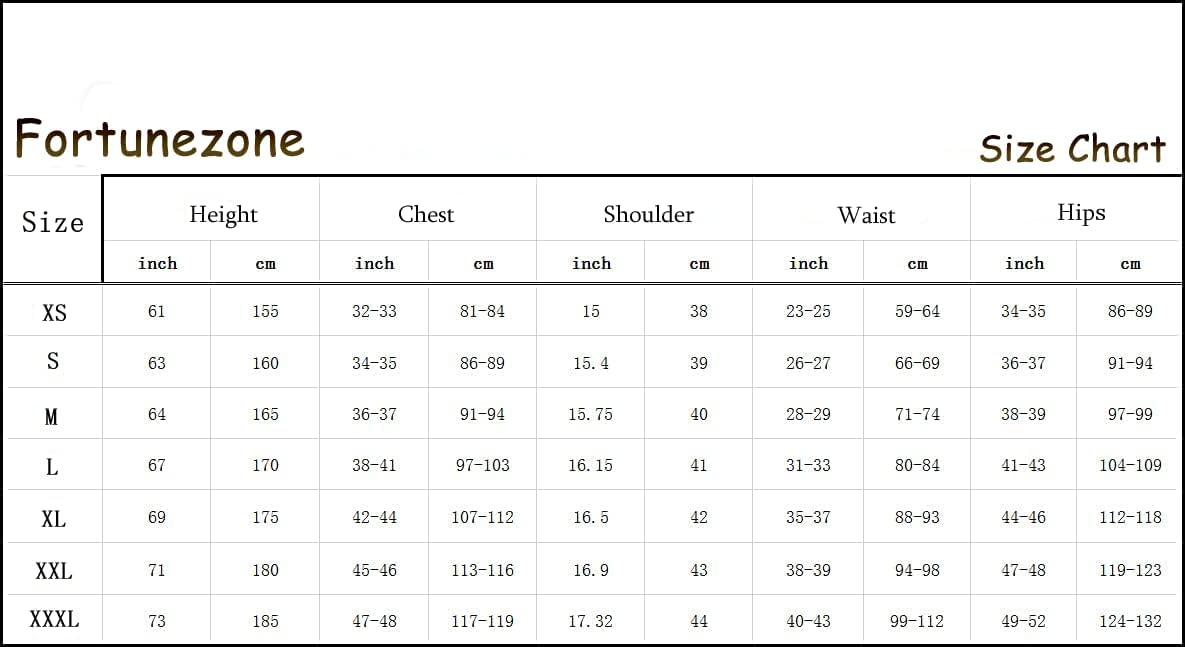Click the Shoulder column header

648,214
